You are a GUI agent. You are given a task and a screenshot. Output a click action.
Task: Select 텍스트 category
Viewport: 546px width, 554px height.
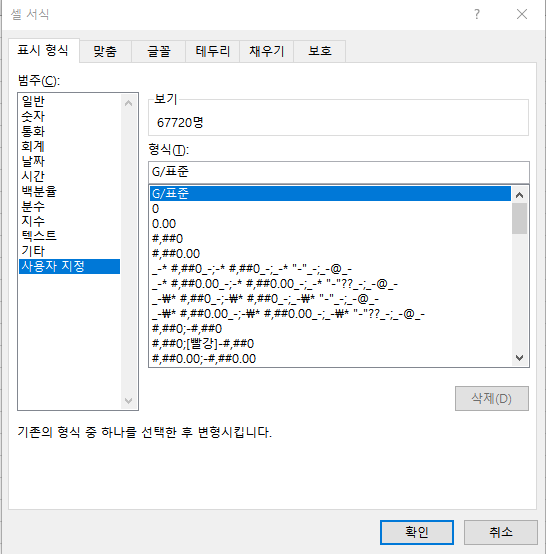click(69, 236)
